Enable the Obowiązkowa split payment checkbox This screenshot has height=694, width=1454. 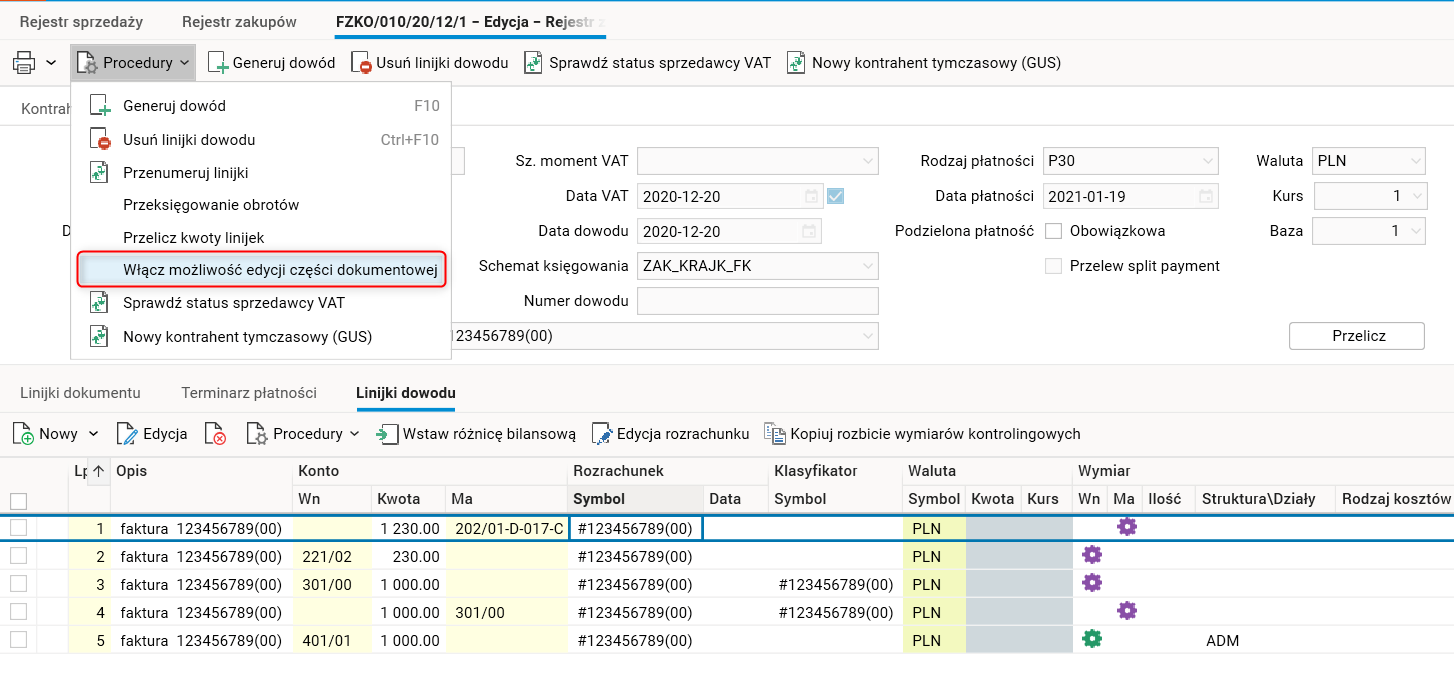pyautogui.click(x=1053, y=231)
